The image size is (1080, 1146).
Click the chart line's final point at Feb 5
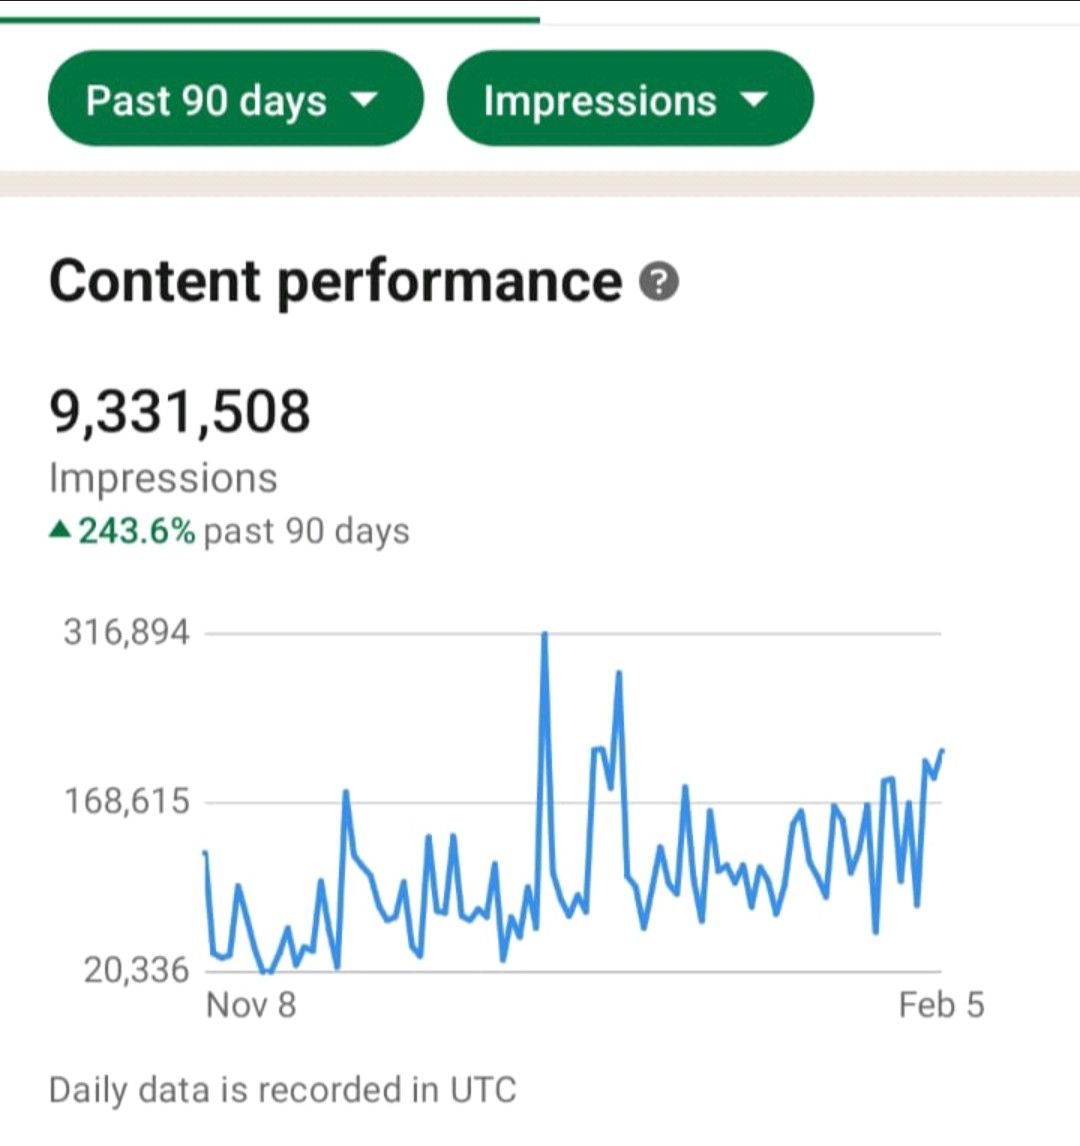(x=942, y=750)
